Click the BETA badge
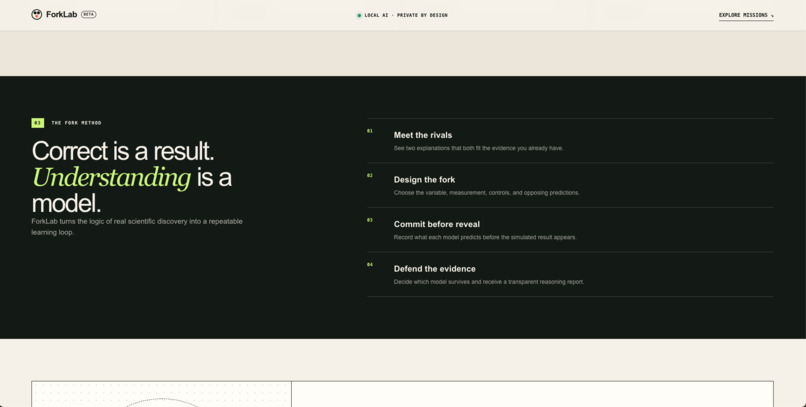Image resolution: width=806 pixels, height=407 pixels. click(88, 14)
